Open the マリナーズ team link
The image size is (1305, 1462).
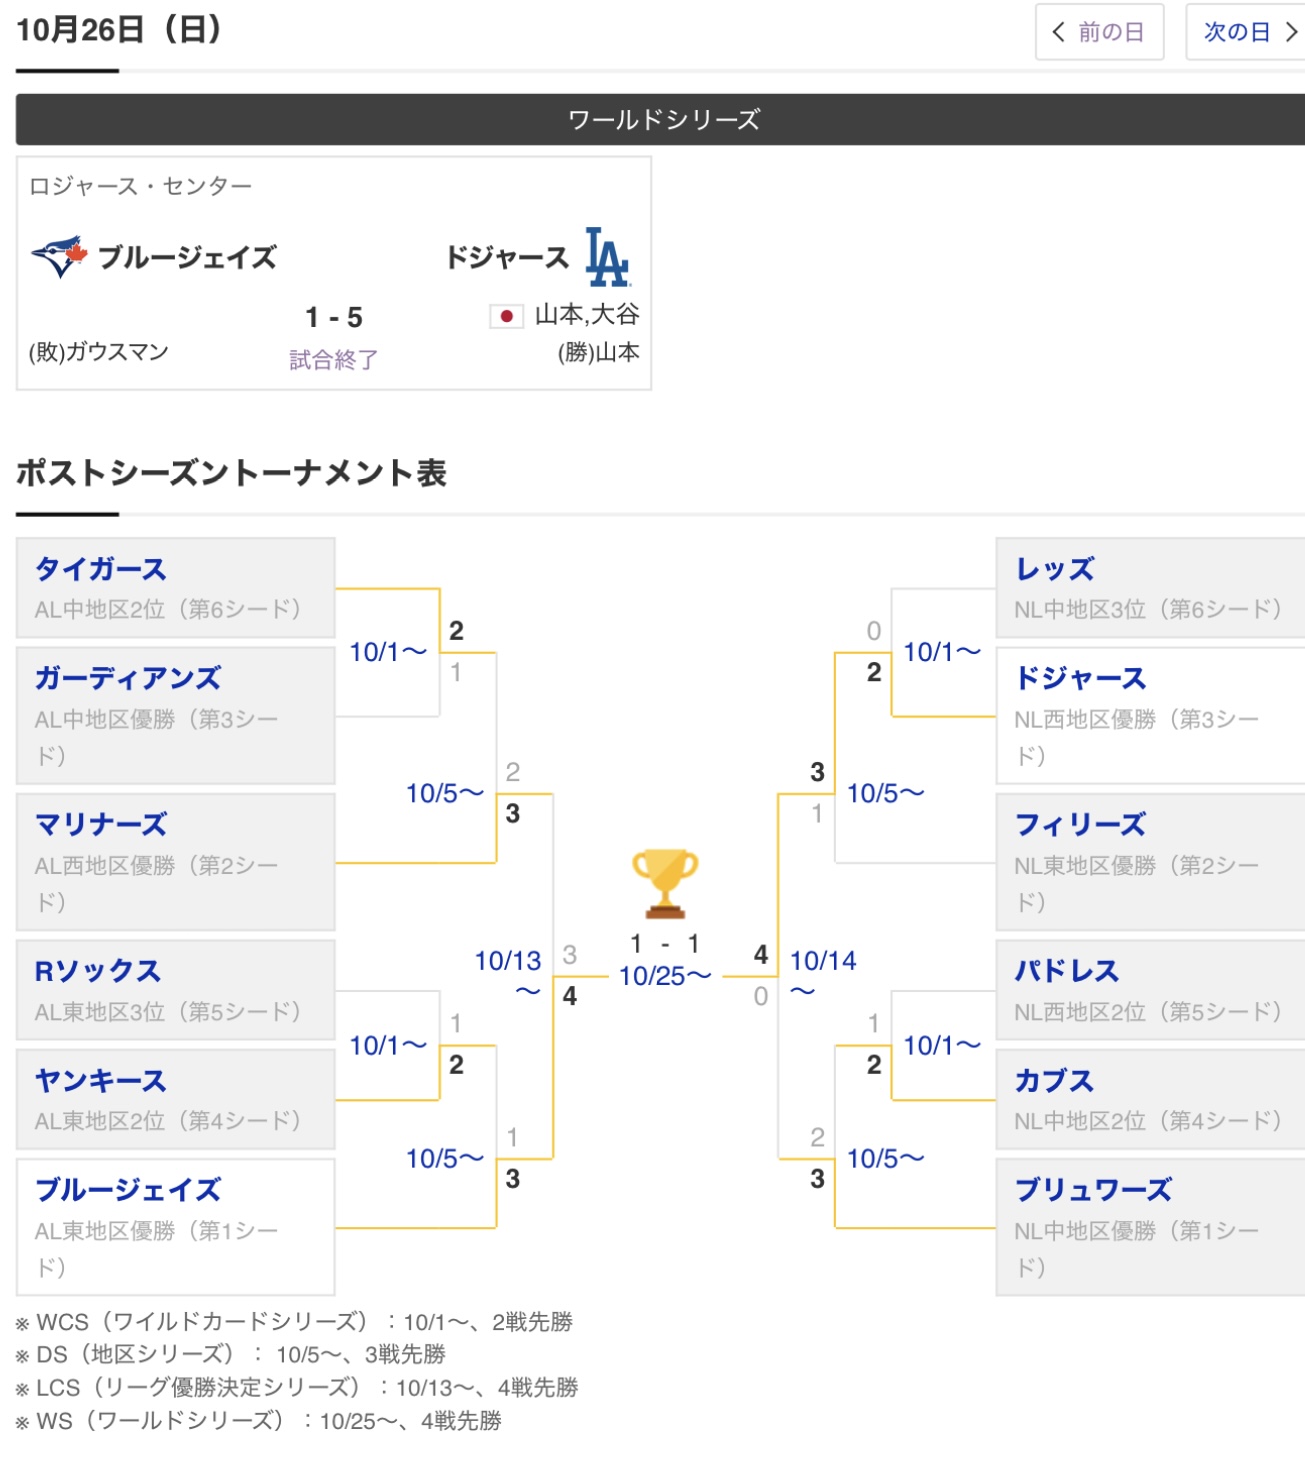(x=101, y=824)
